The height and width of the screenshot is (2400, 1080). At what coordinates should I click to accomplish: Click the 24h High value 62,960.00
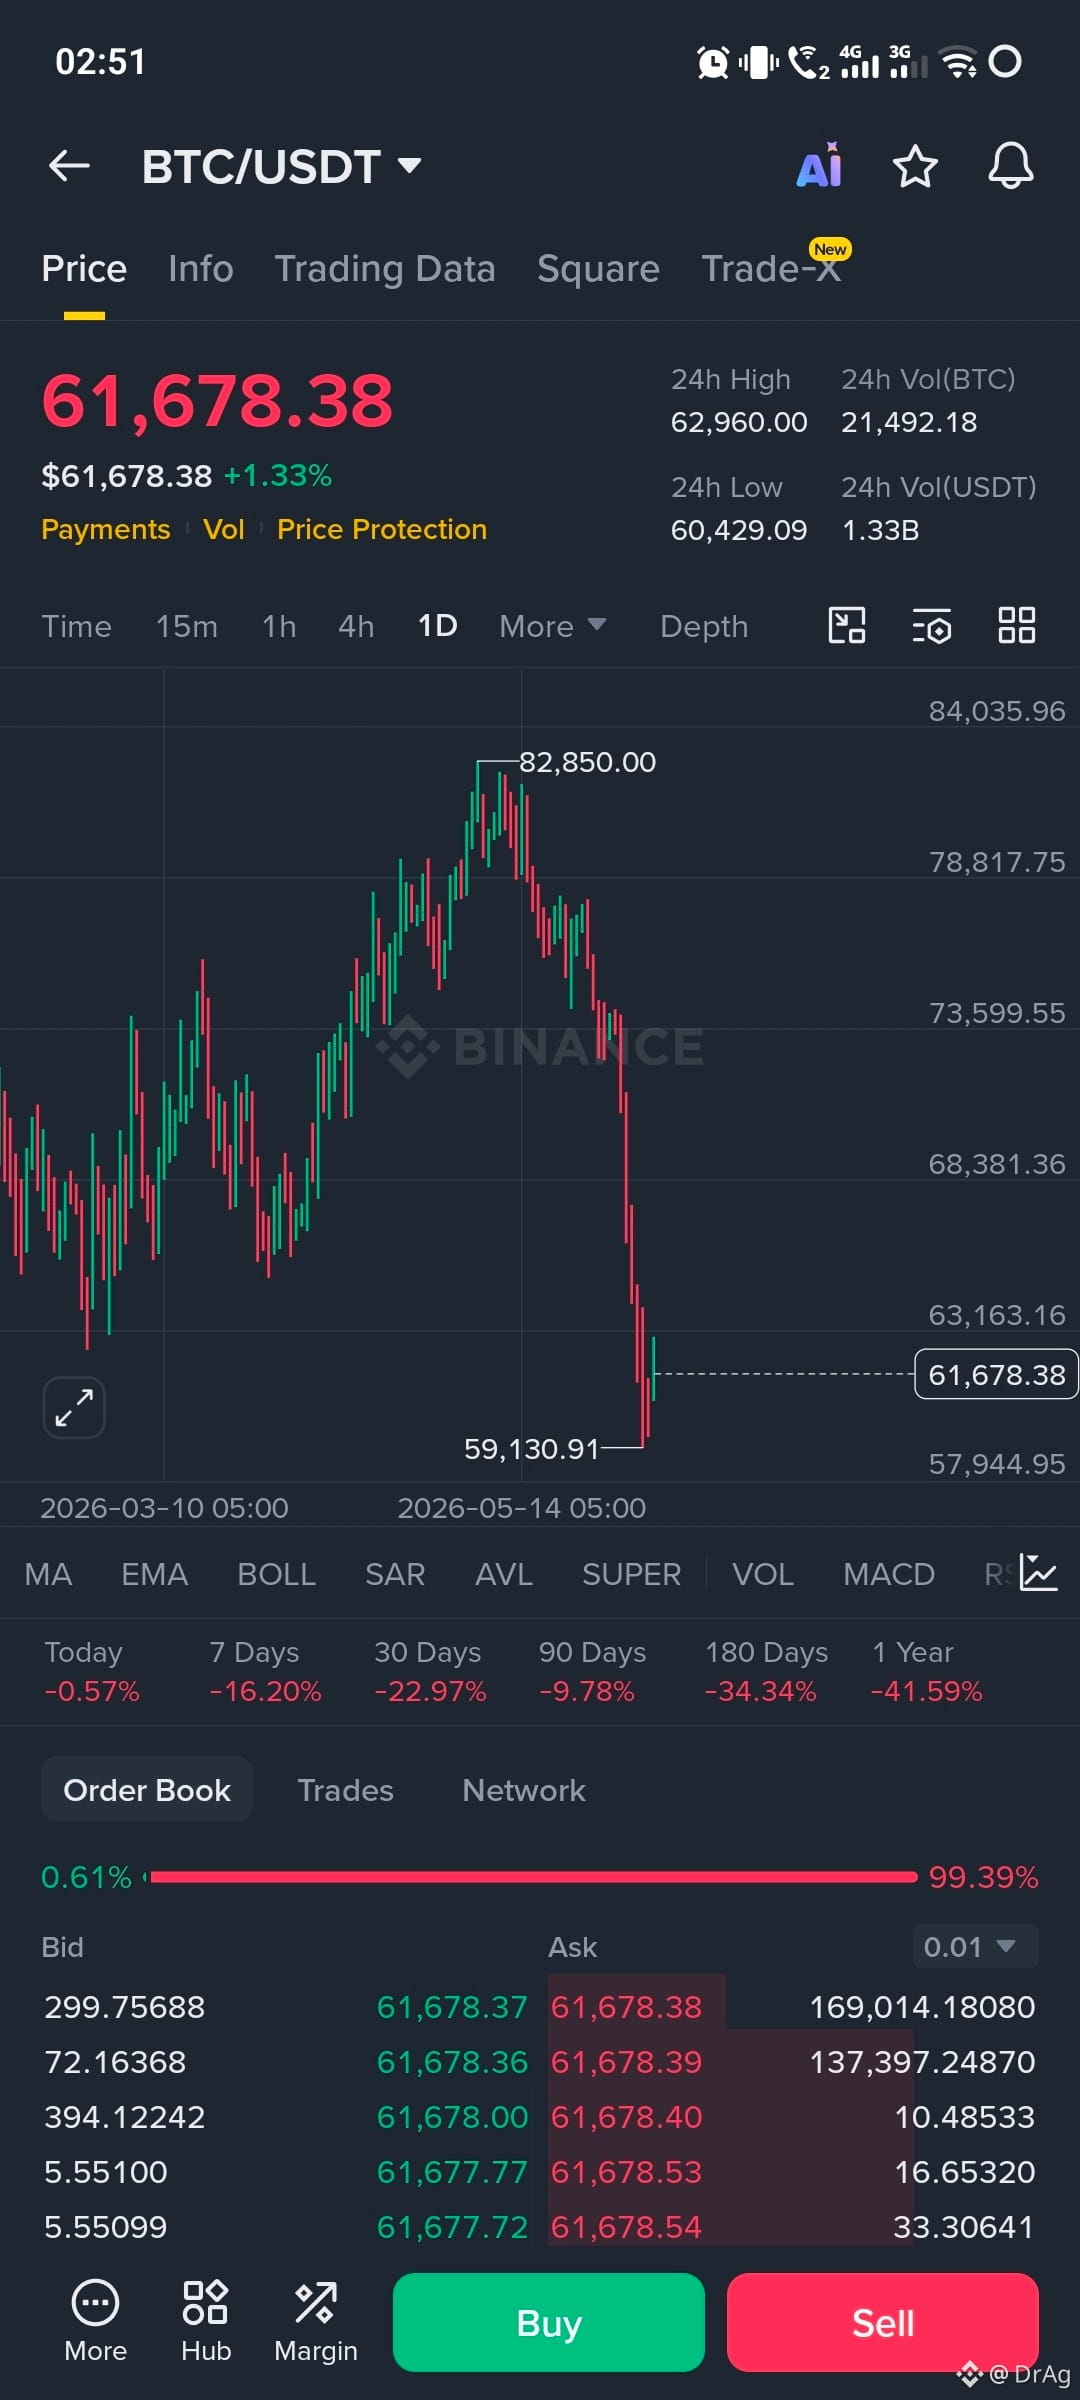click(739, 422)
